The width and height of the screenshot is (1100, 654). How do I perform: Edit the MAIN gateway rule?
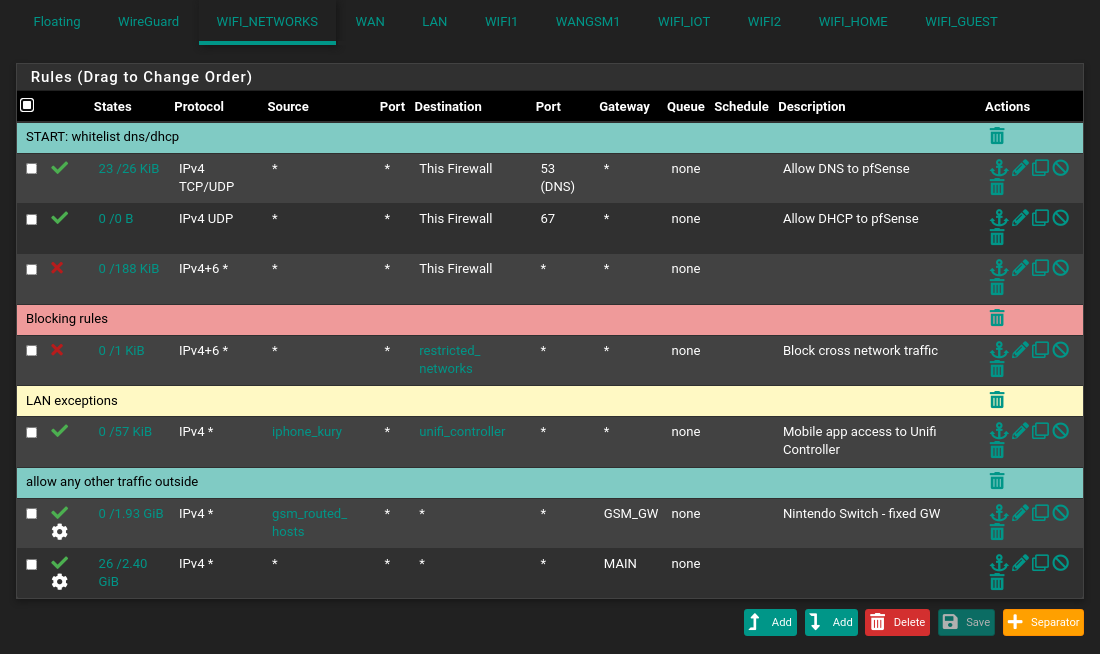tap(1020, 563)
